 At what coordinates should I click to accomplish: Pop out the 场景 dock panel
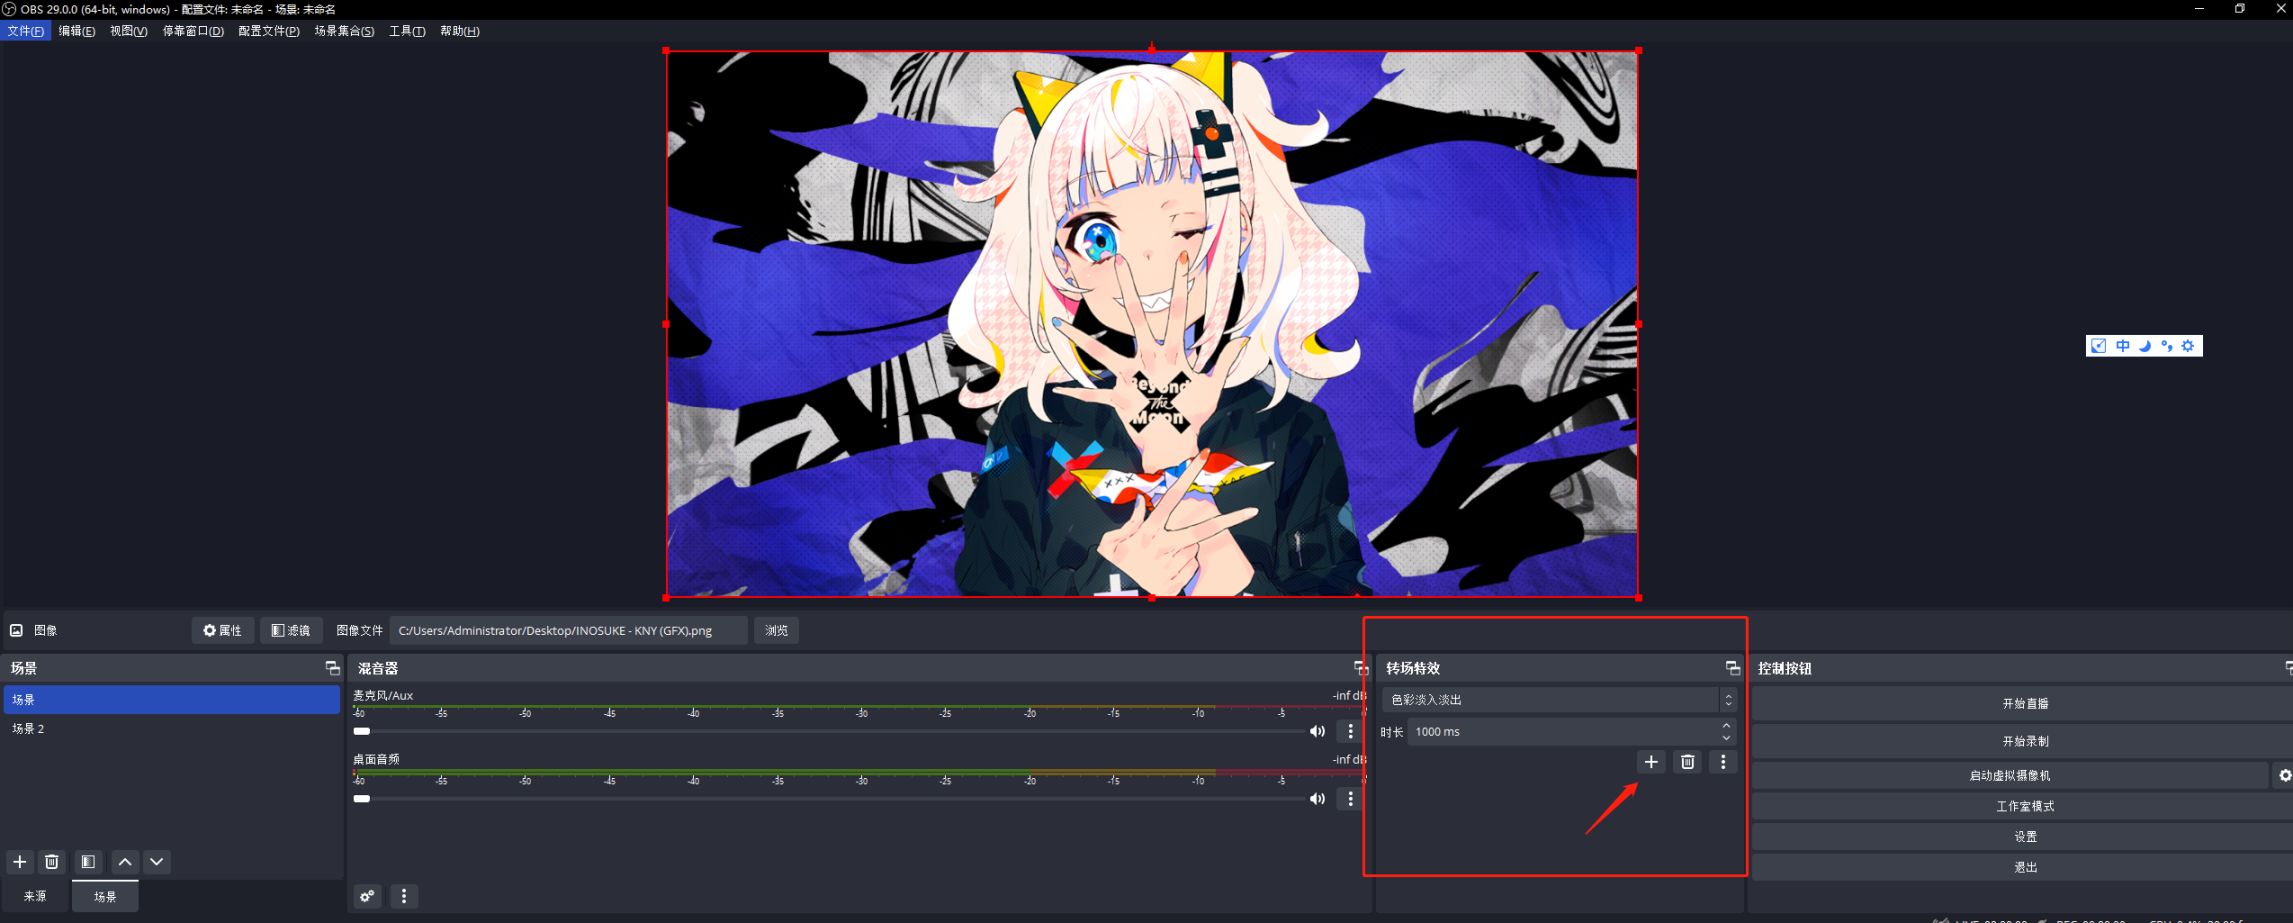[332, 668]
